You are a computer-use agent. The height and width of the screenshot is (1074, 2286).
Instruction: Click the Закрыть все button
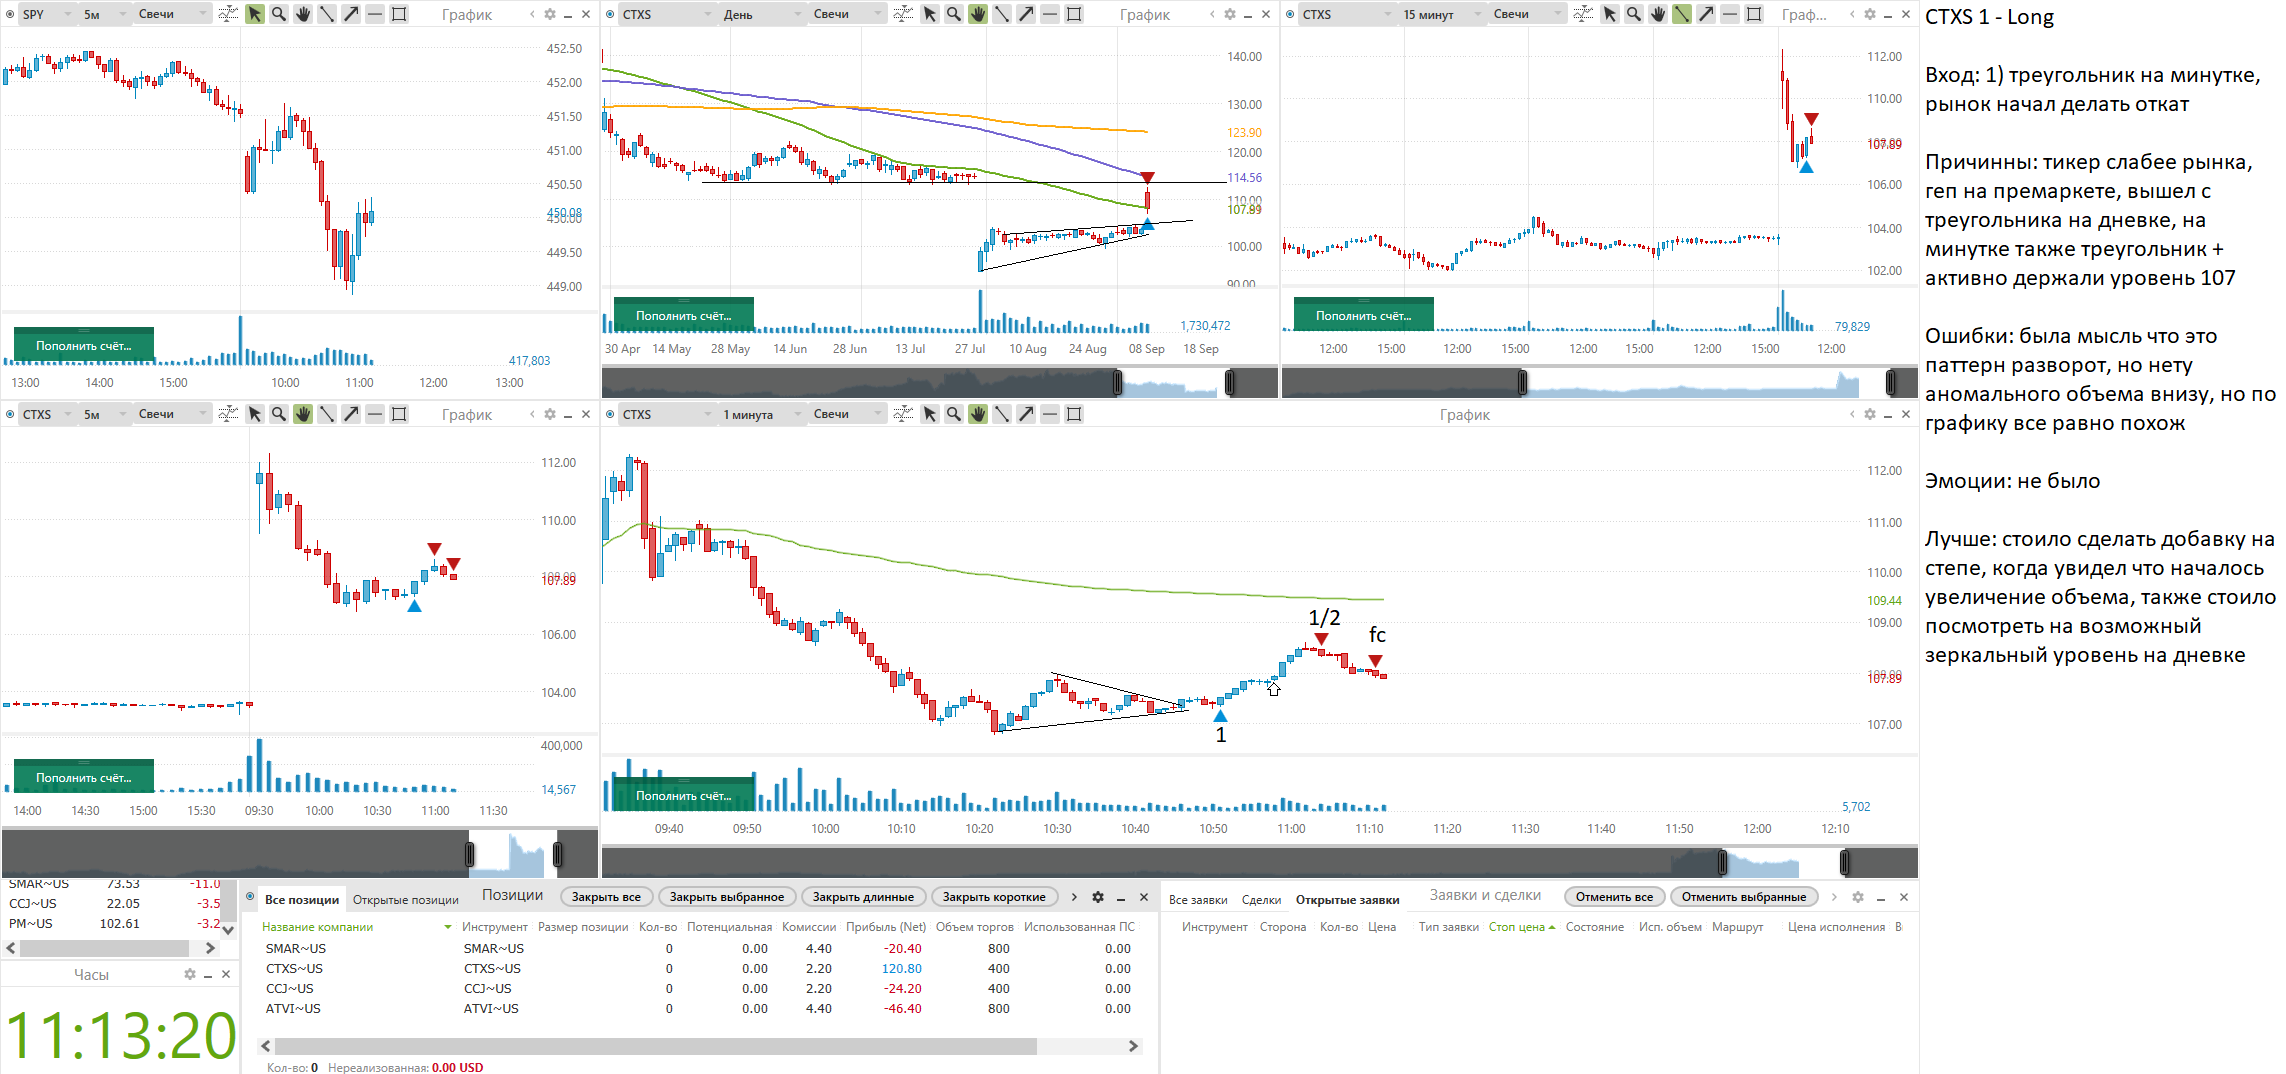[606, 897]
